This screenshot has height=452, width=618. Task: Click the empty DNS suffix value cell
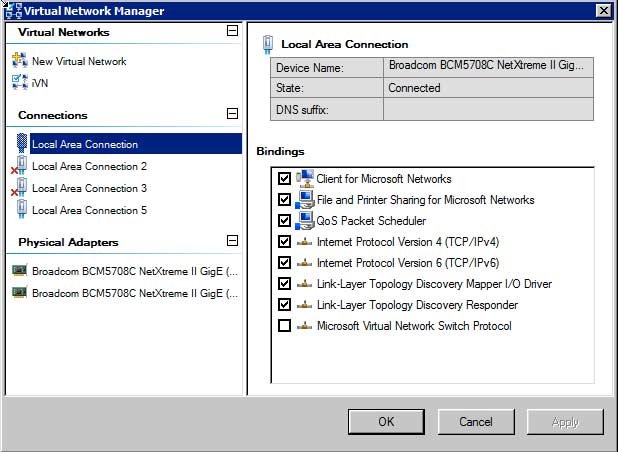pos(488,109)
